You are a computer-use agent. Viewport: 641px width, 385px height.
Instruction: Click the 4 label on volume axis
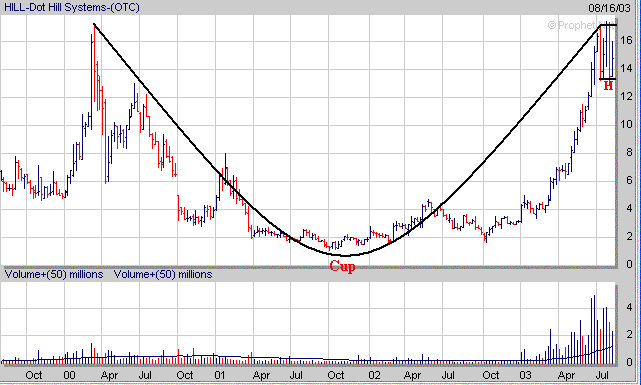click(630, 307)
